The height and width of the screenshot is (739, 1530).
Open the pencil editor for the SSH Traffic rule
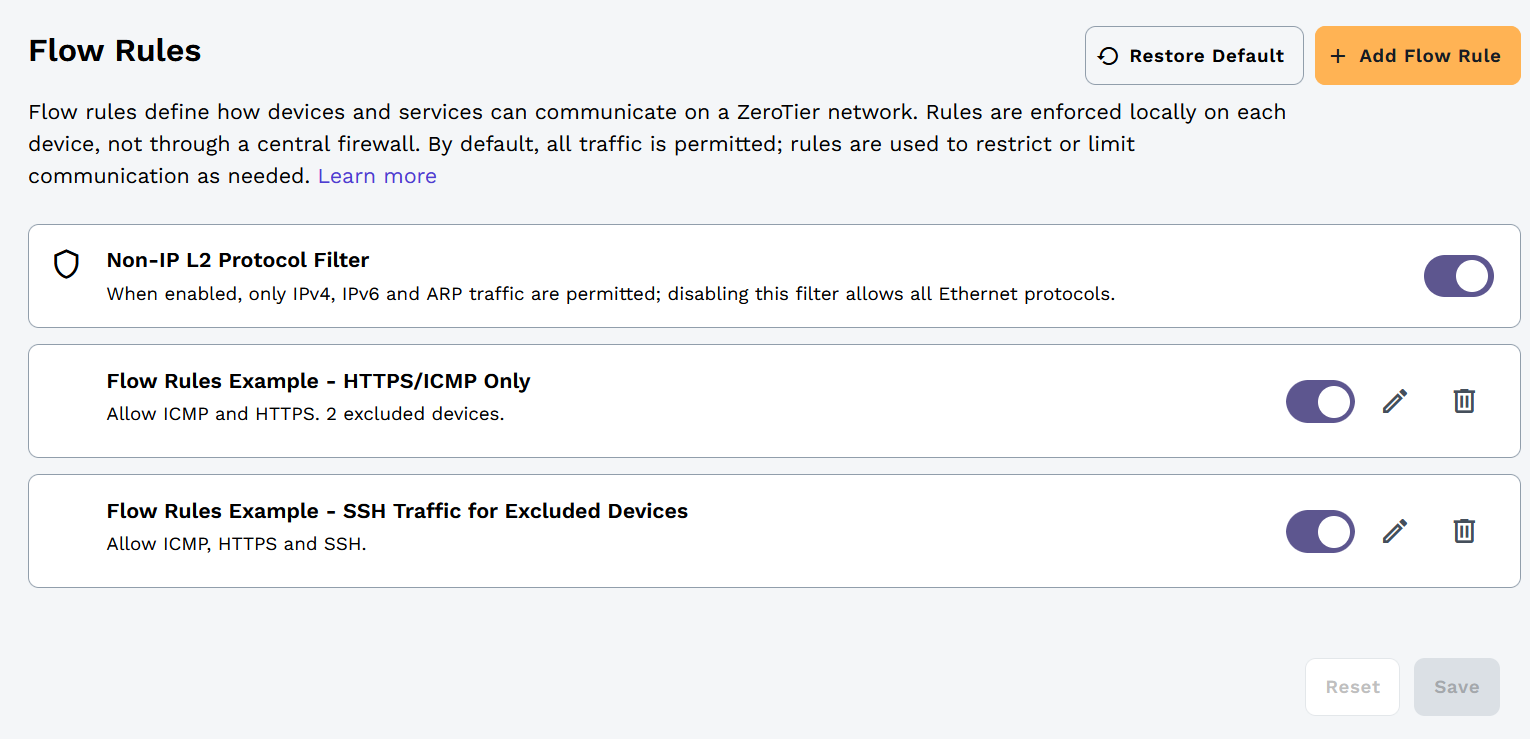pos(1395,531)
